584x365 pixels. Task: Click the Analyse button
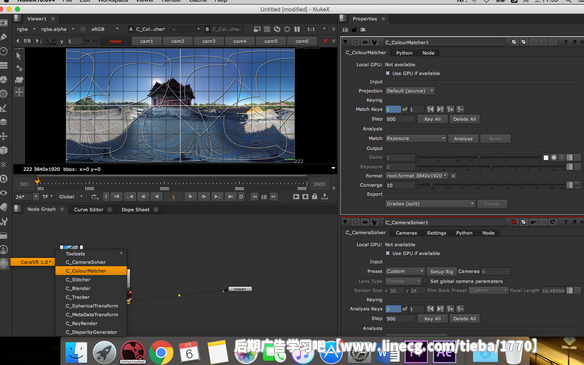pyautogui.click(x=463, y=139)
